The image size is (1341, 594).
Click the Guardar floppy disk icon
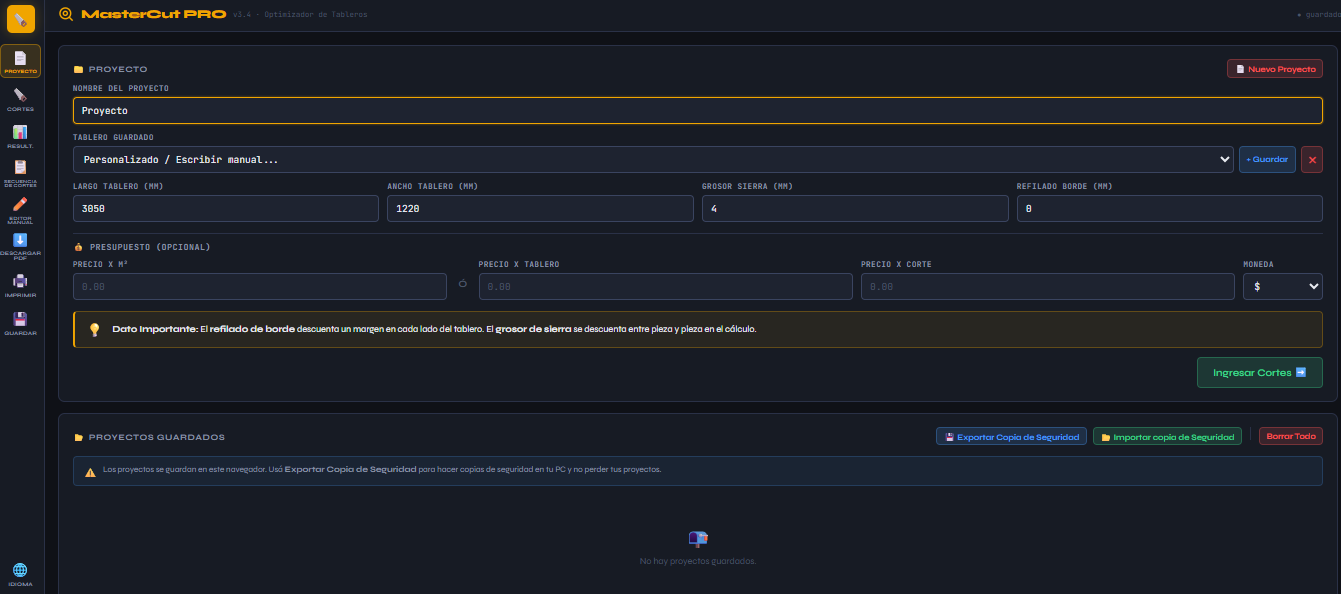coord(20,324)
